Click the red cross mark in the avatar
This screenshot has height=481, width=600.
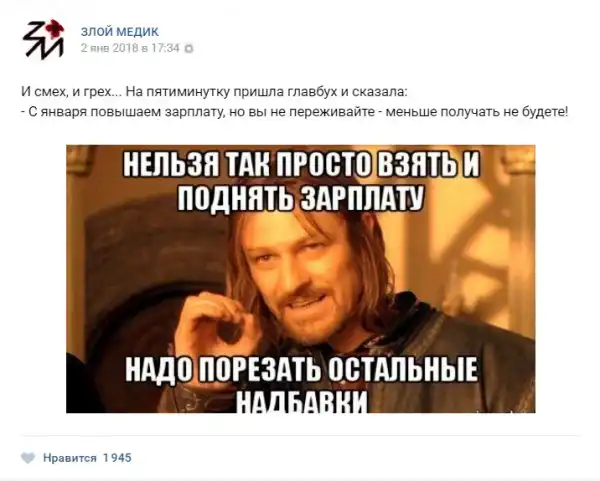(x=55, y=28)
